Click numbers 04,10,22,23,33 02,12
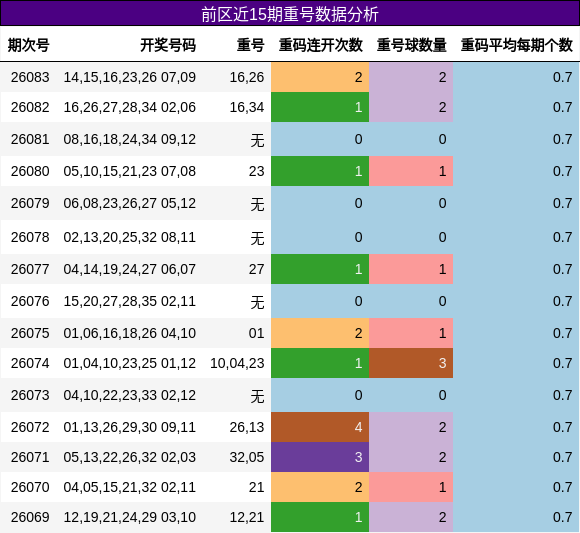Screen dimensions: 580x533 pos(129,395)
